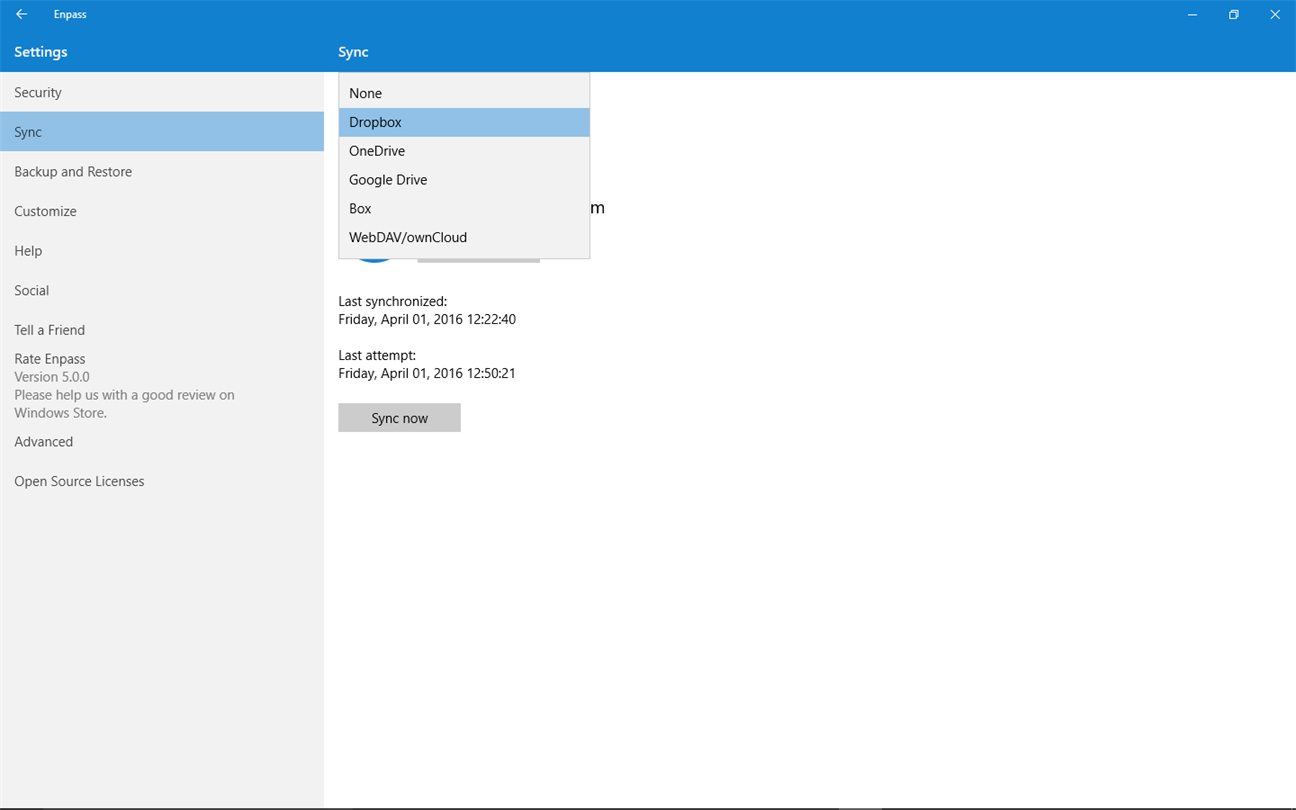Screen dimensions: 1296x810
Task: Close the Enpass window
Action: (x=1275, y=15)
